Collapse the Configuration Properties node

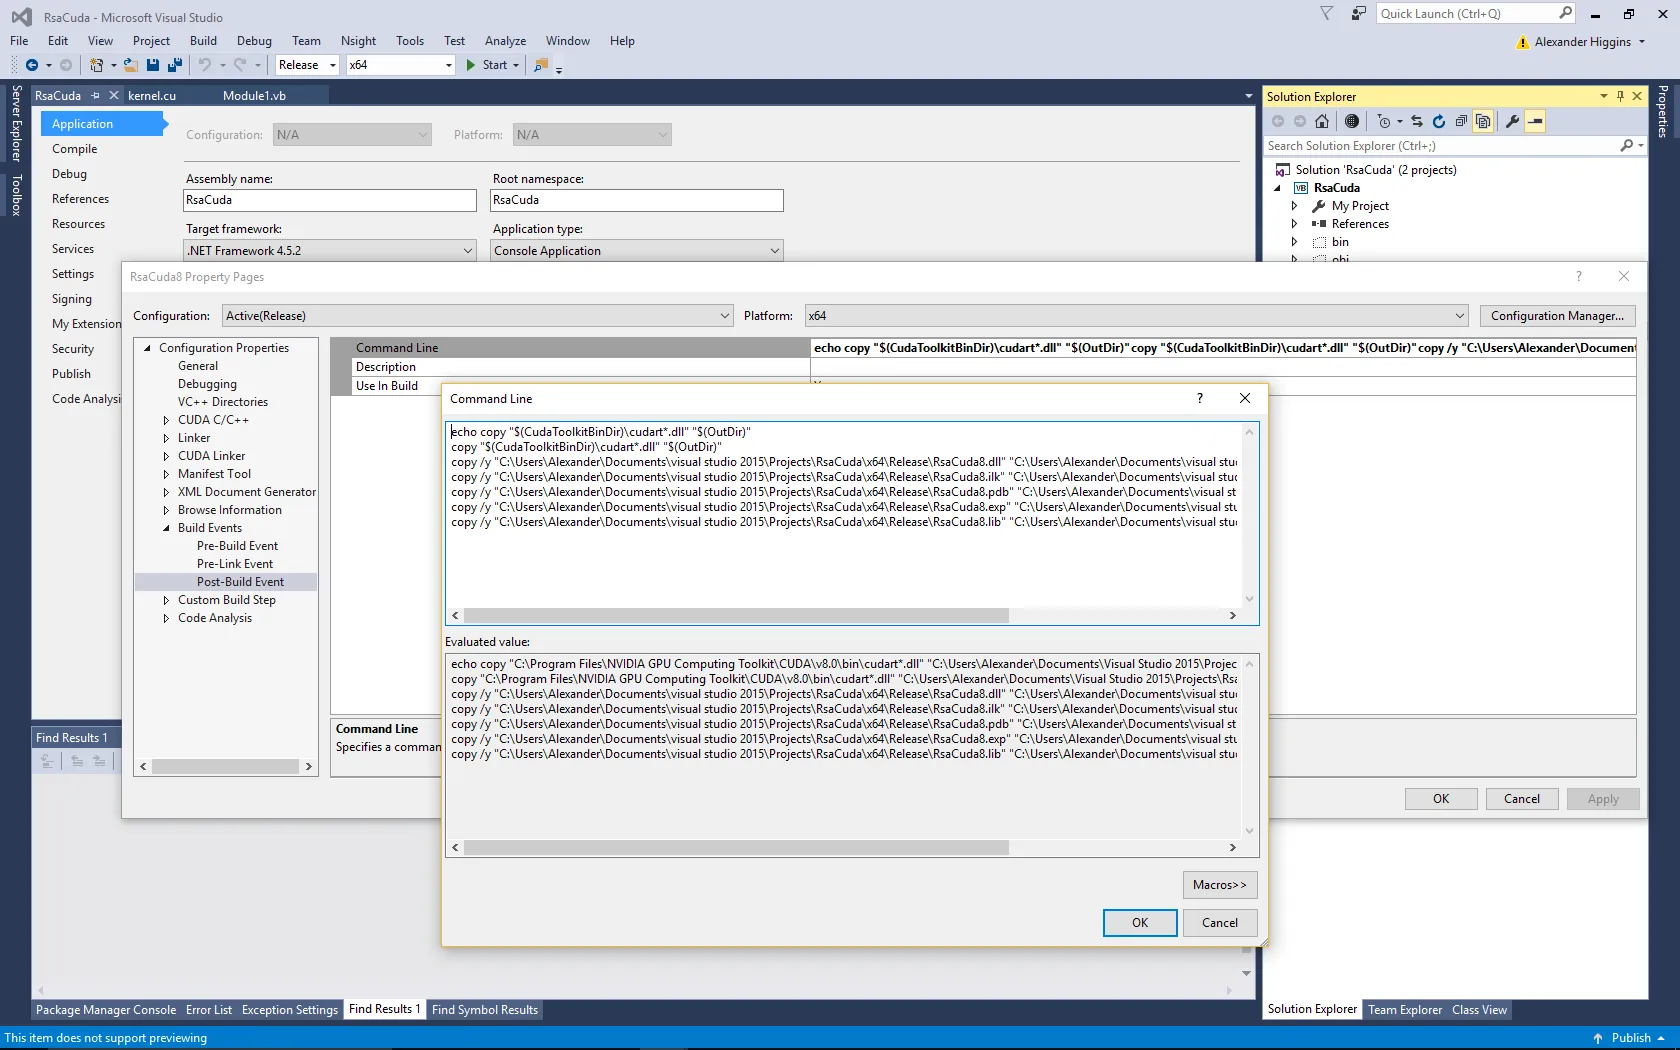[147, 348]
